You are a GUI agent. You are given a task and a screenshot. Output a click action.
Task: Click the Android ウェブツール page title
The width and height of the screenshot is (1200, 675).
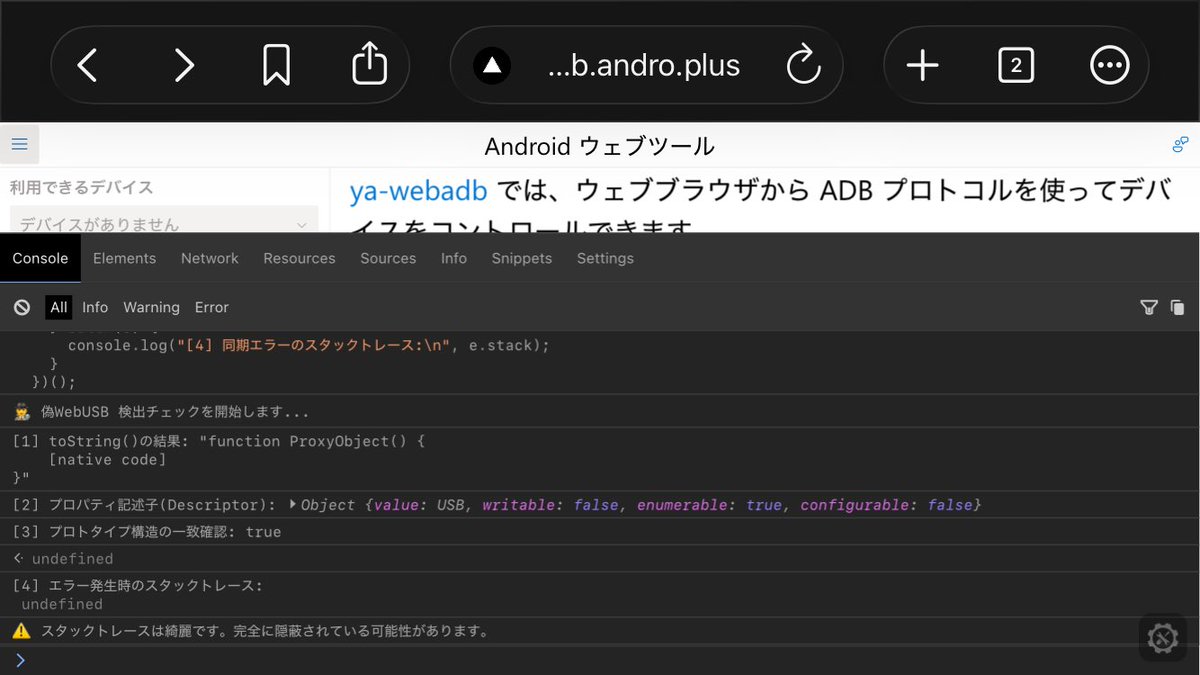[599, 146]
